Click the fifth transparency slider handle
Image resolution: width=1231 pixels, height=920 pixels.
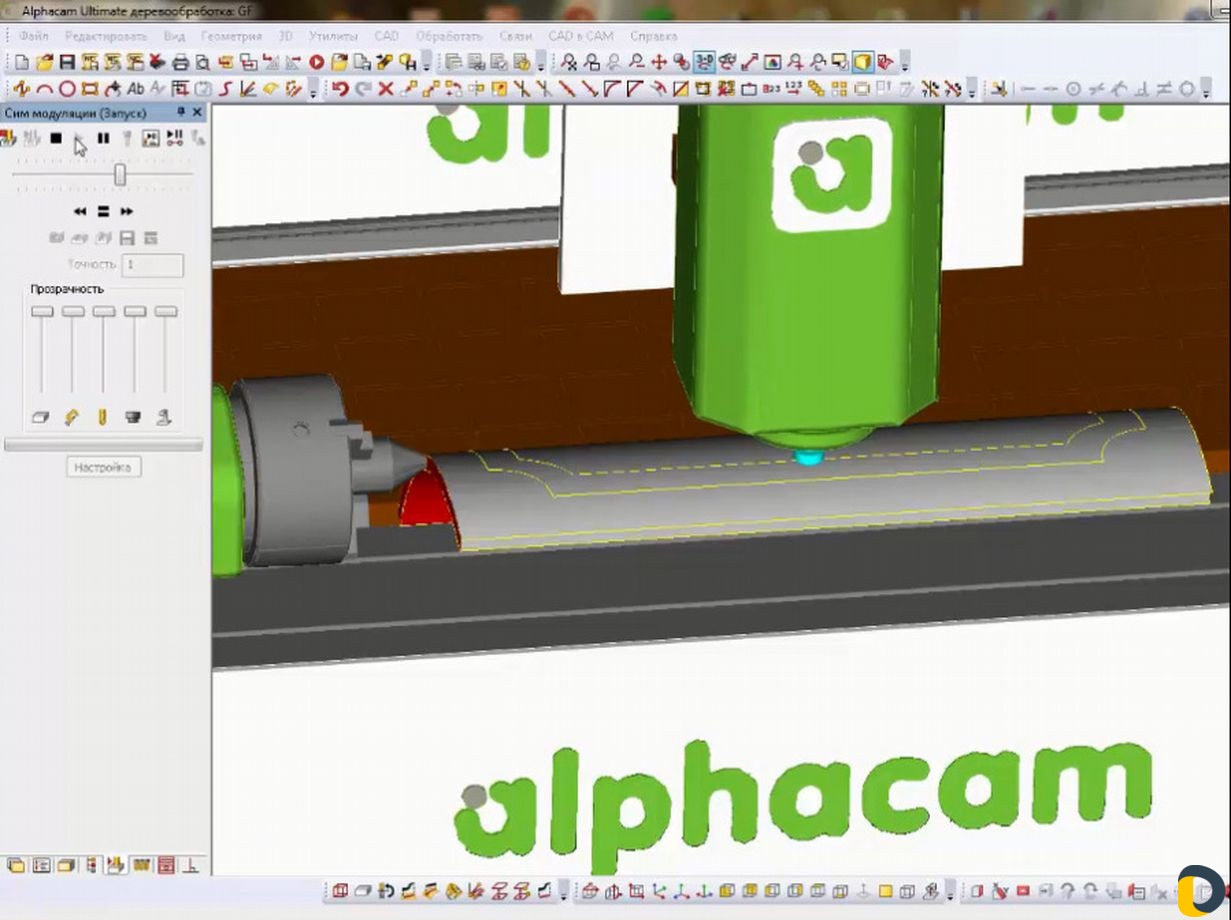click(x=166, y=312)
